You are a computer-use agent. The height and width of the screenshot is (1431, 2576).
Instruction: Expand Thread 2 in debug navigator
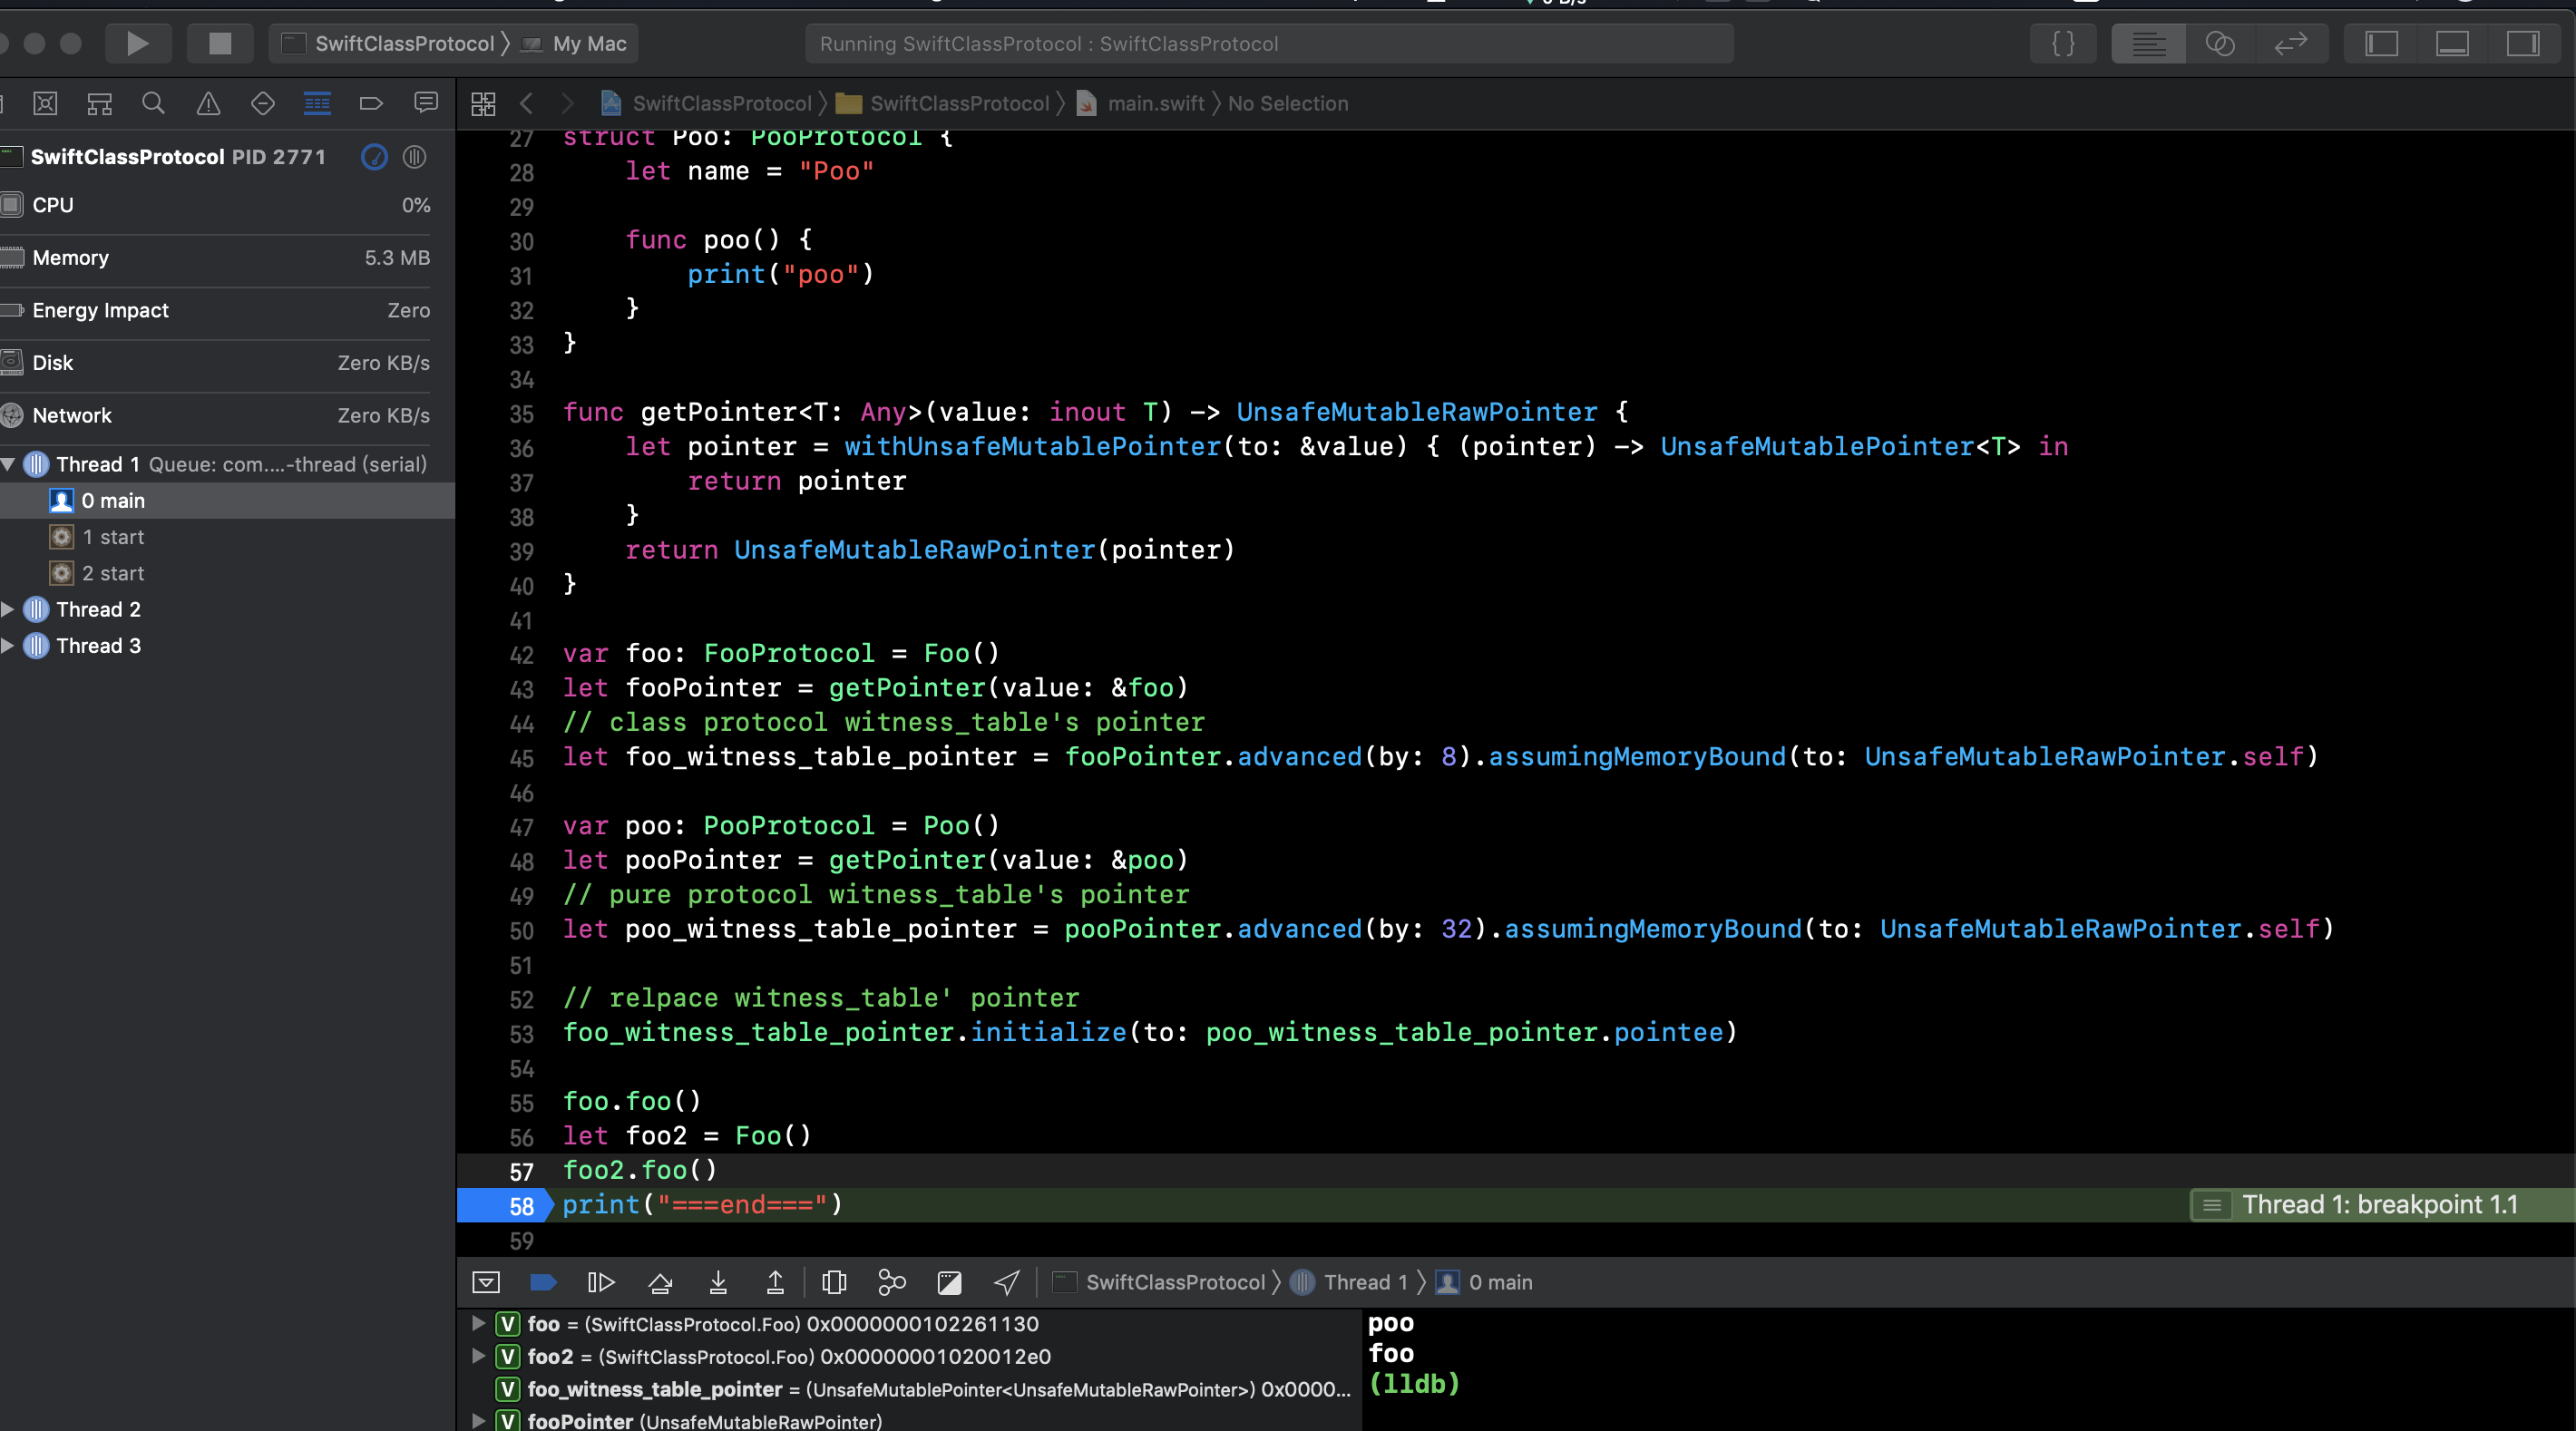click(x=8, y=609)
